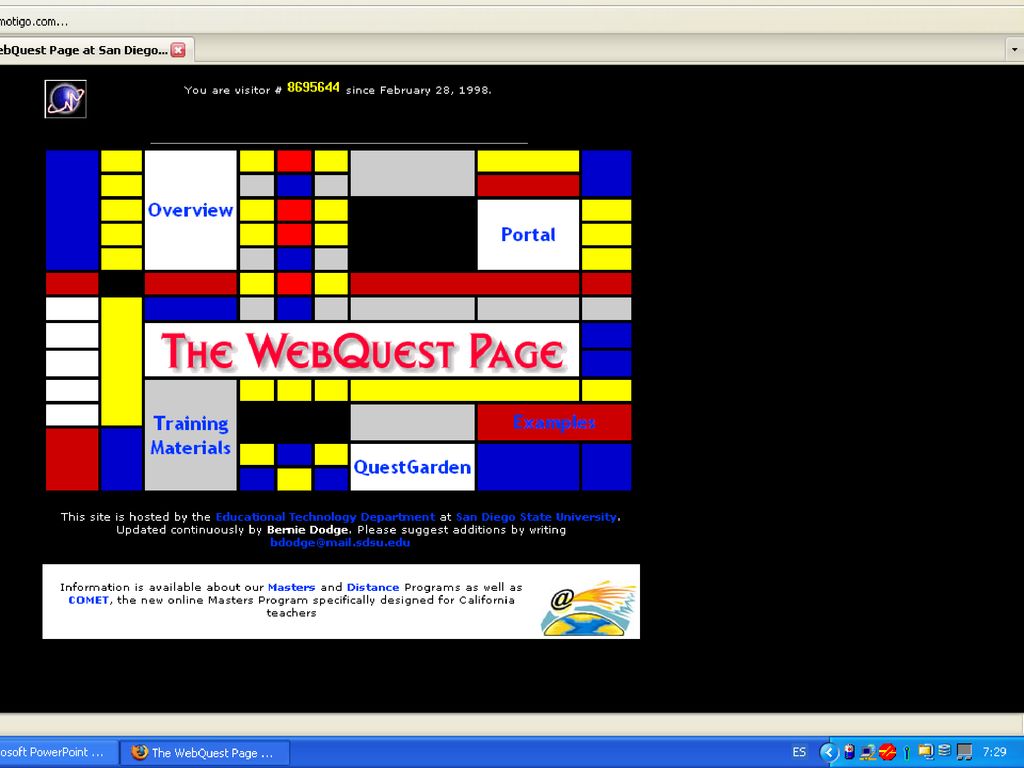The width and height of the screenshot is (1024, 768).
Task: Open the folder and monitor tray icon
Action: [925, 752]
